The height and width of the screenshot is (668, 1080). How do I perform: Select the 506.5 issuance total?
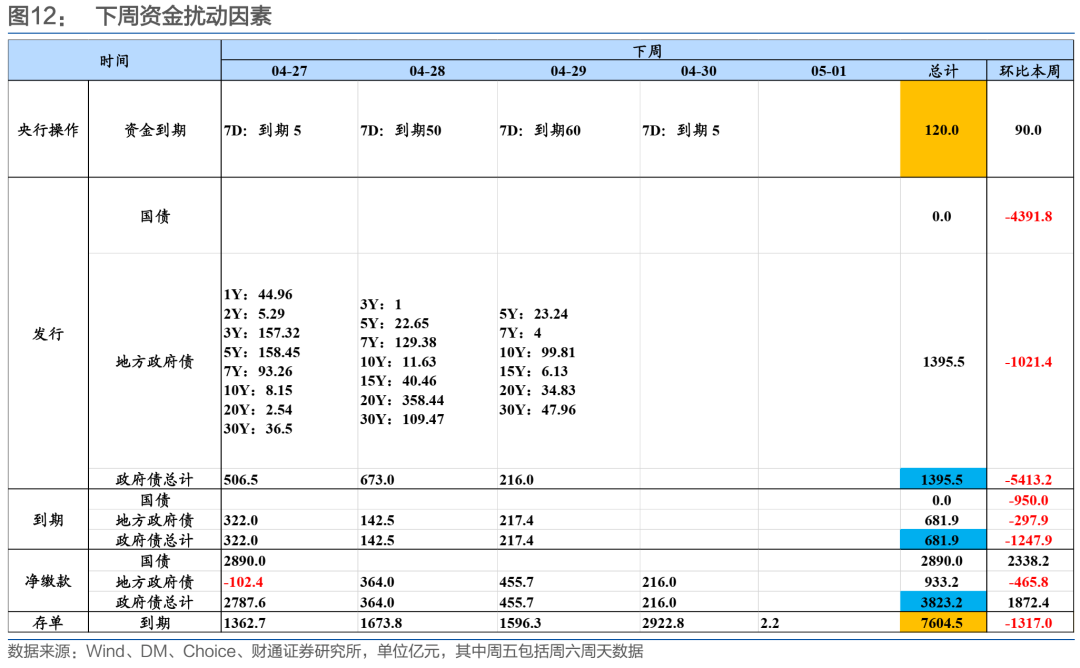(x=241, y=479)
